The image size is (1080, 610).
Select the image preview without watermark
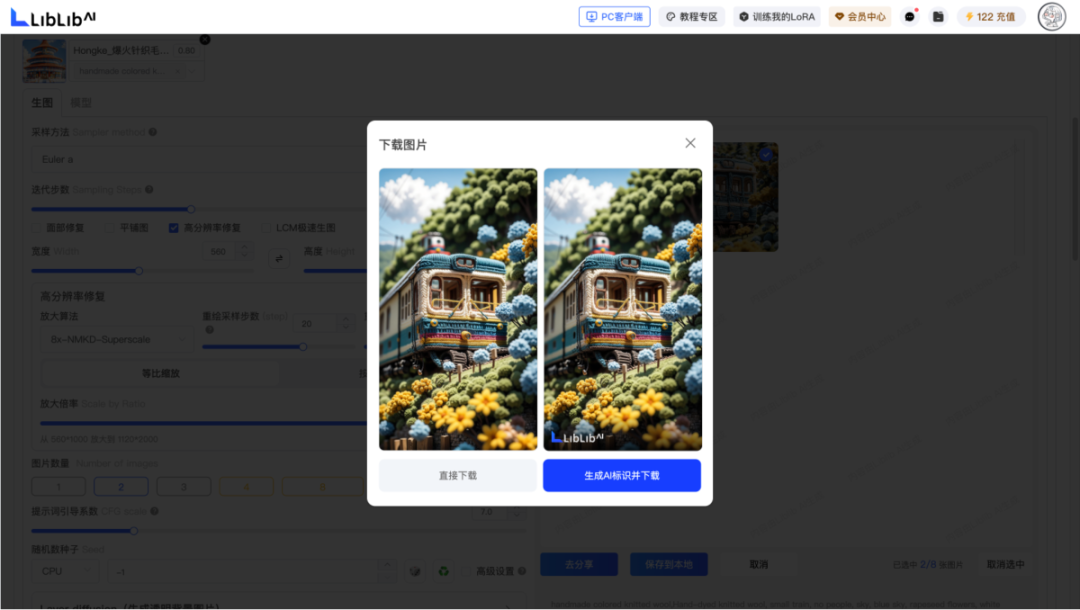[x=458, y=309]
